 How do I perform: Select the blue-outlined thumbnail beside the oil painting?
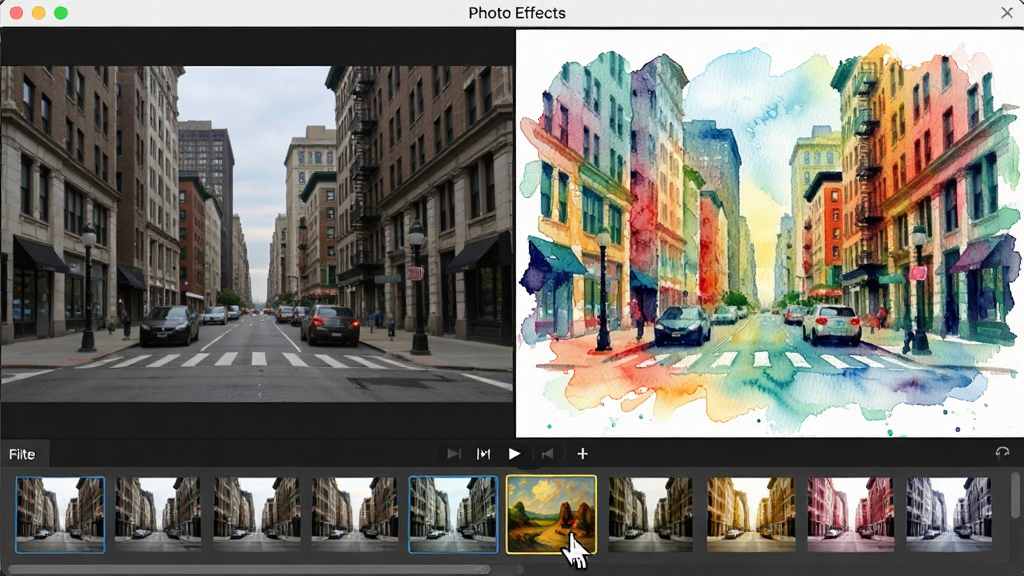(453, 515)
